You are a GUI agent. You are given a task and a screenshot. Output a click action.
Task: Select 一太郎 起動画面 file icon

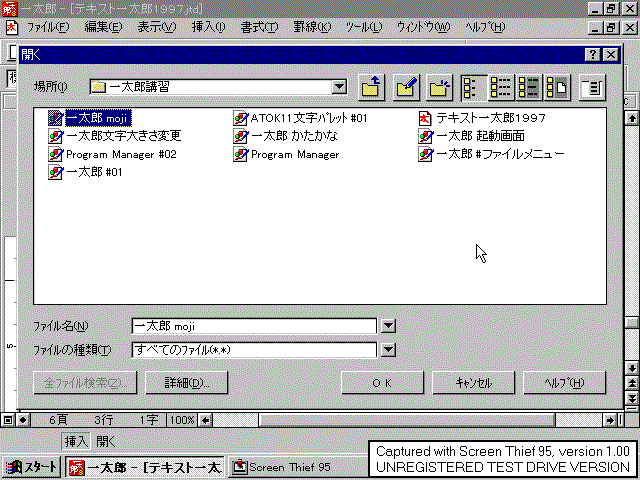[426, 136]
